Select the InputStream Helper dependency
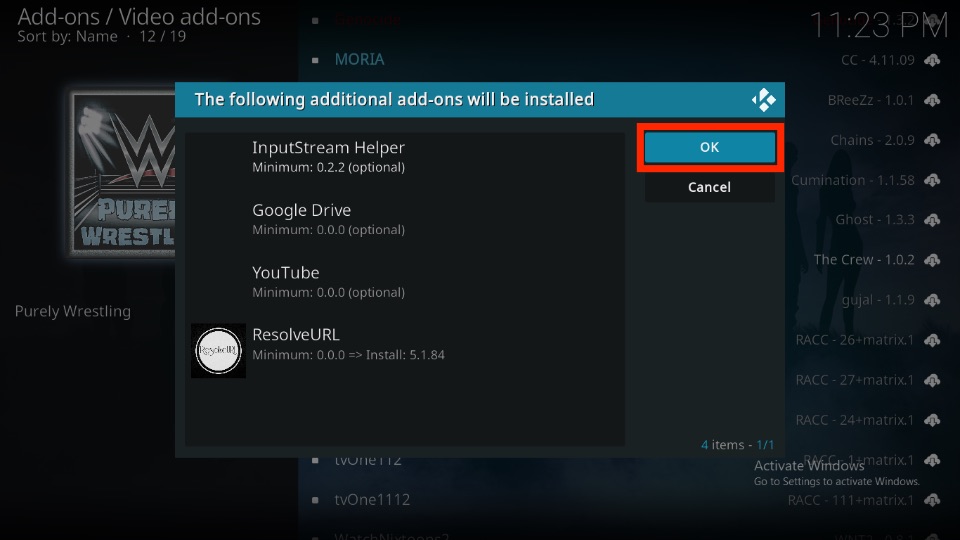Image resolution: width=960 pixels, height=540 pixels. coord(405,157)
